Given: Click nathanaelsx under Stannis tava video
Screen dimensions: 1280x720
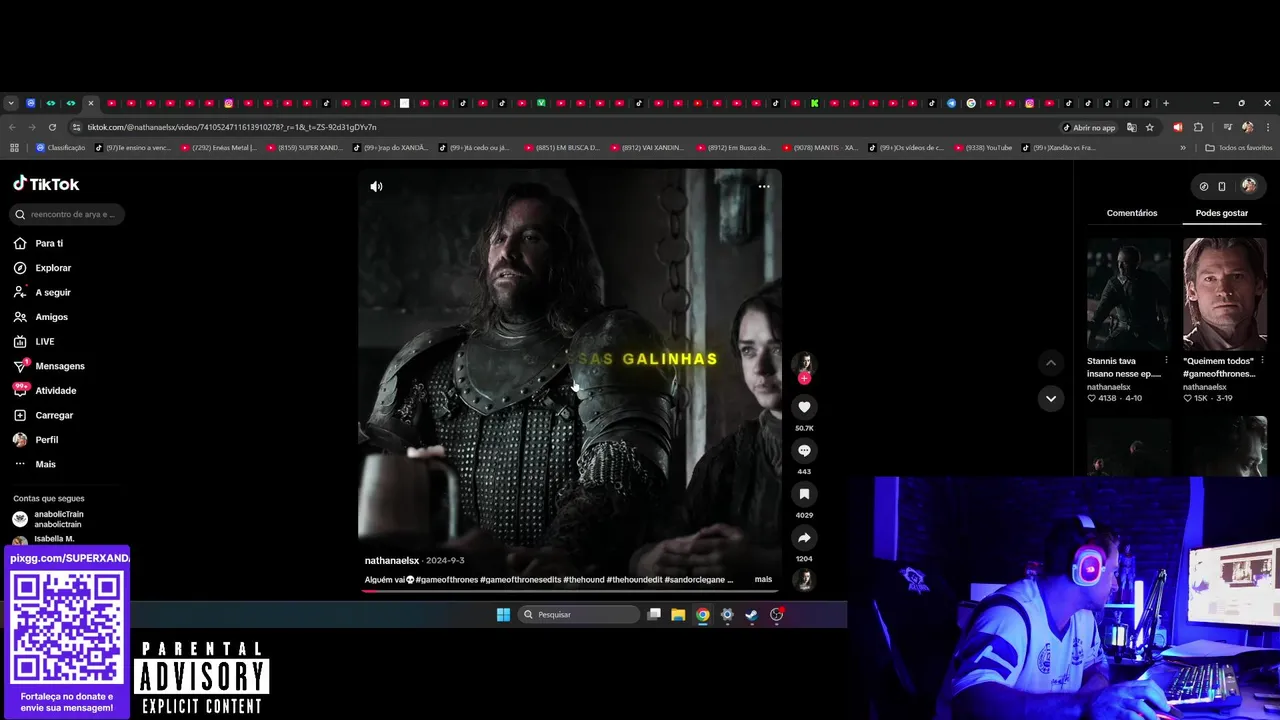Looking at the screenshot, I should click(x=1109, y=387).
